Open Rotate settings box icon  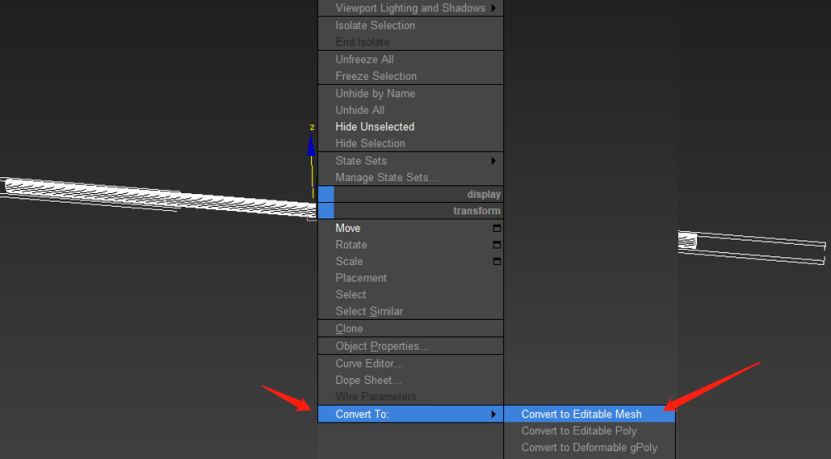pos(497,245)
